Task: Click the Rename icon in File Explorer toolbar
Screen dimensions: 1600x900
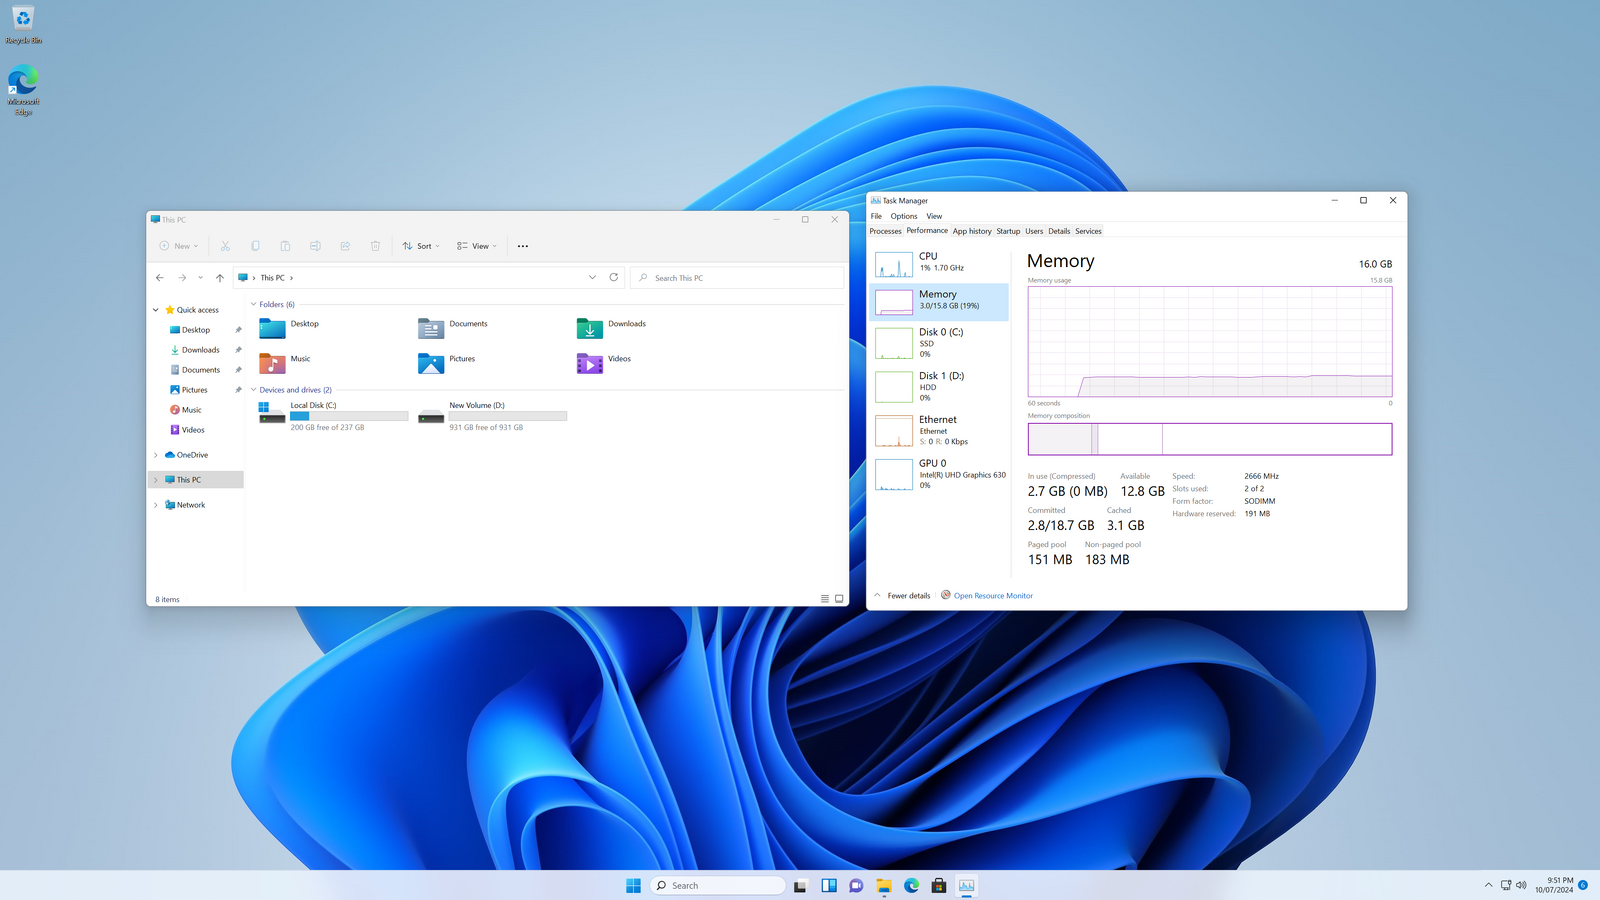Action: [x=315, y=246]
